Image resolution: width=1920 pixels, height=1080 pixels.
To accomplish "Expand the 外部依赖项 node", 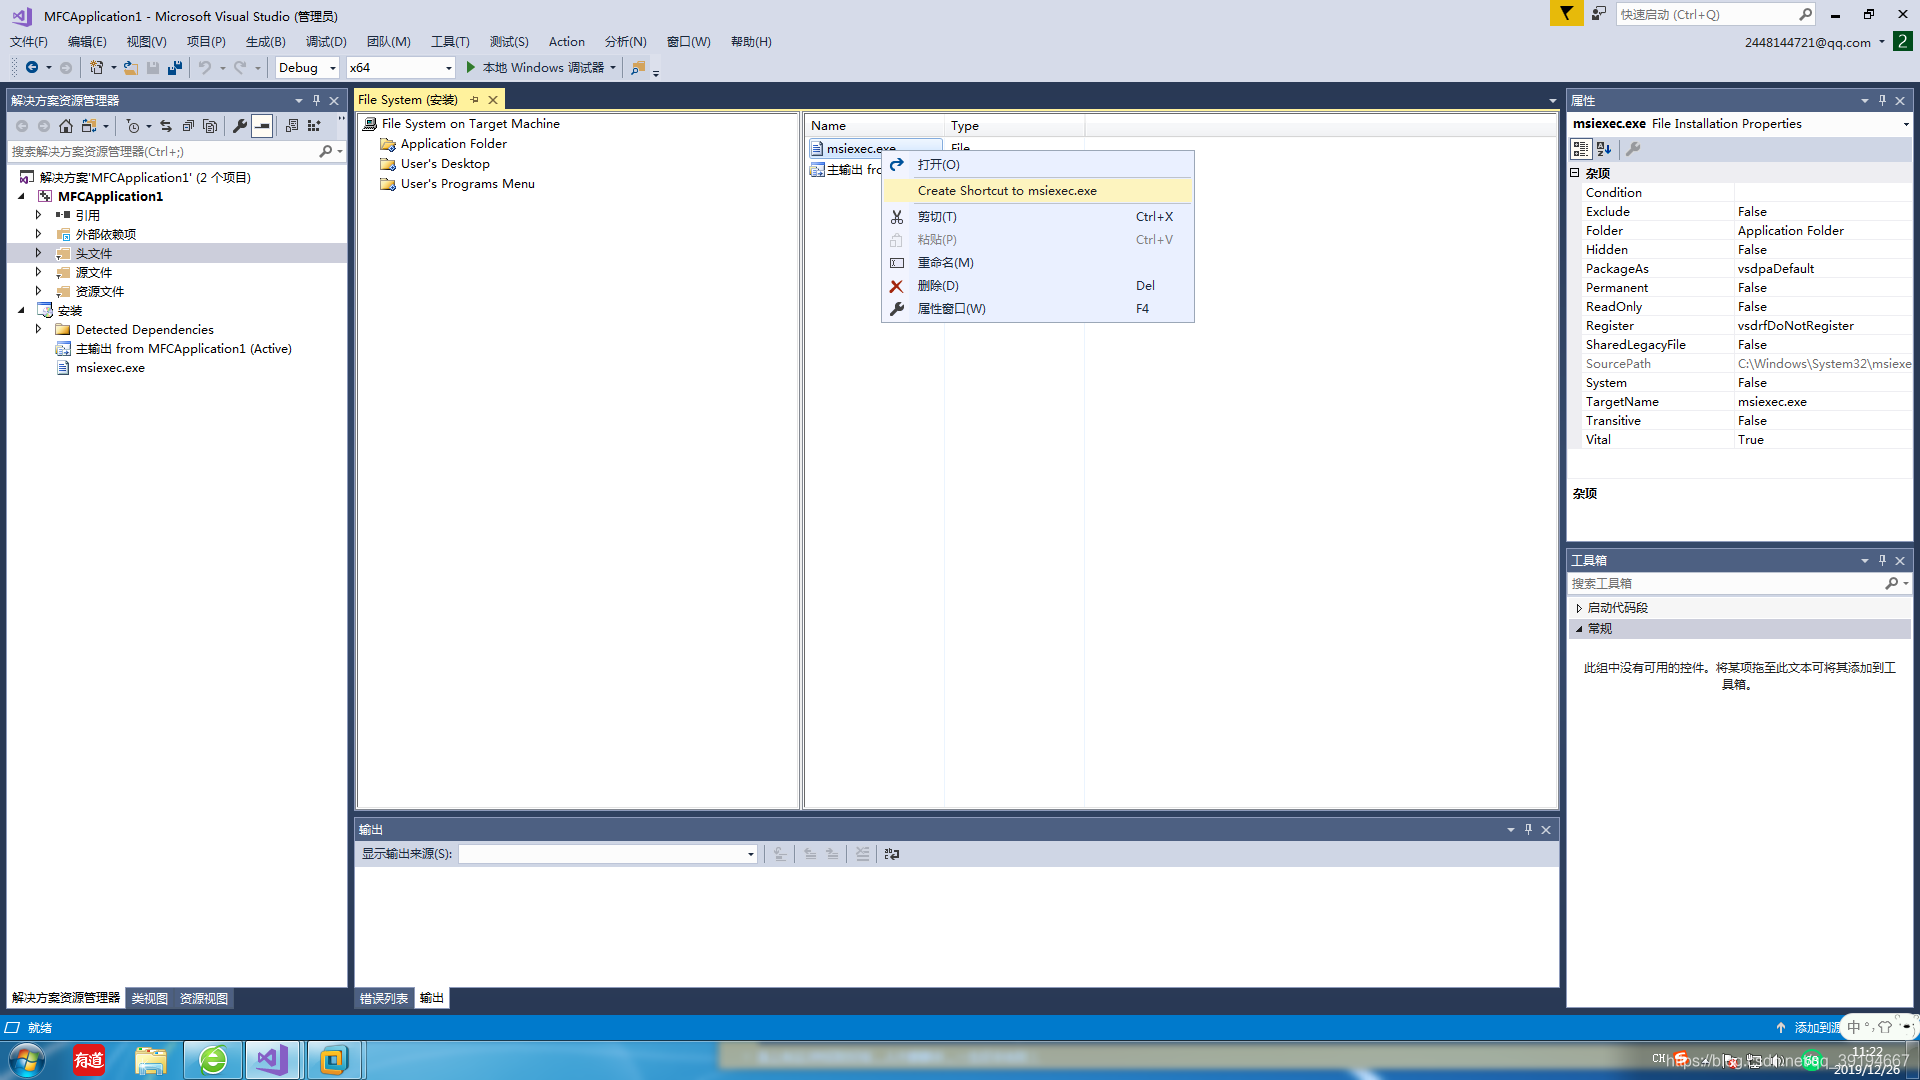I will pyautogui.click(x=39, y=234).
